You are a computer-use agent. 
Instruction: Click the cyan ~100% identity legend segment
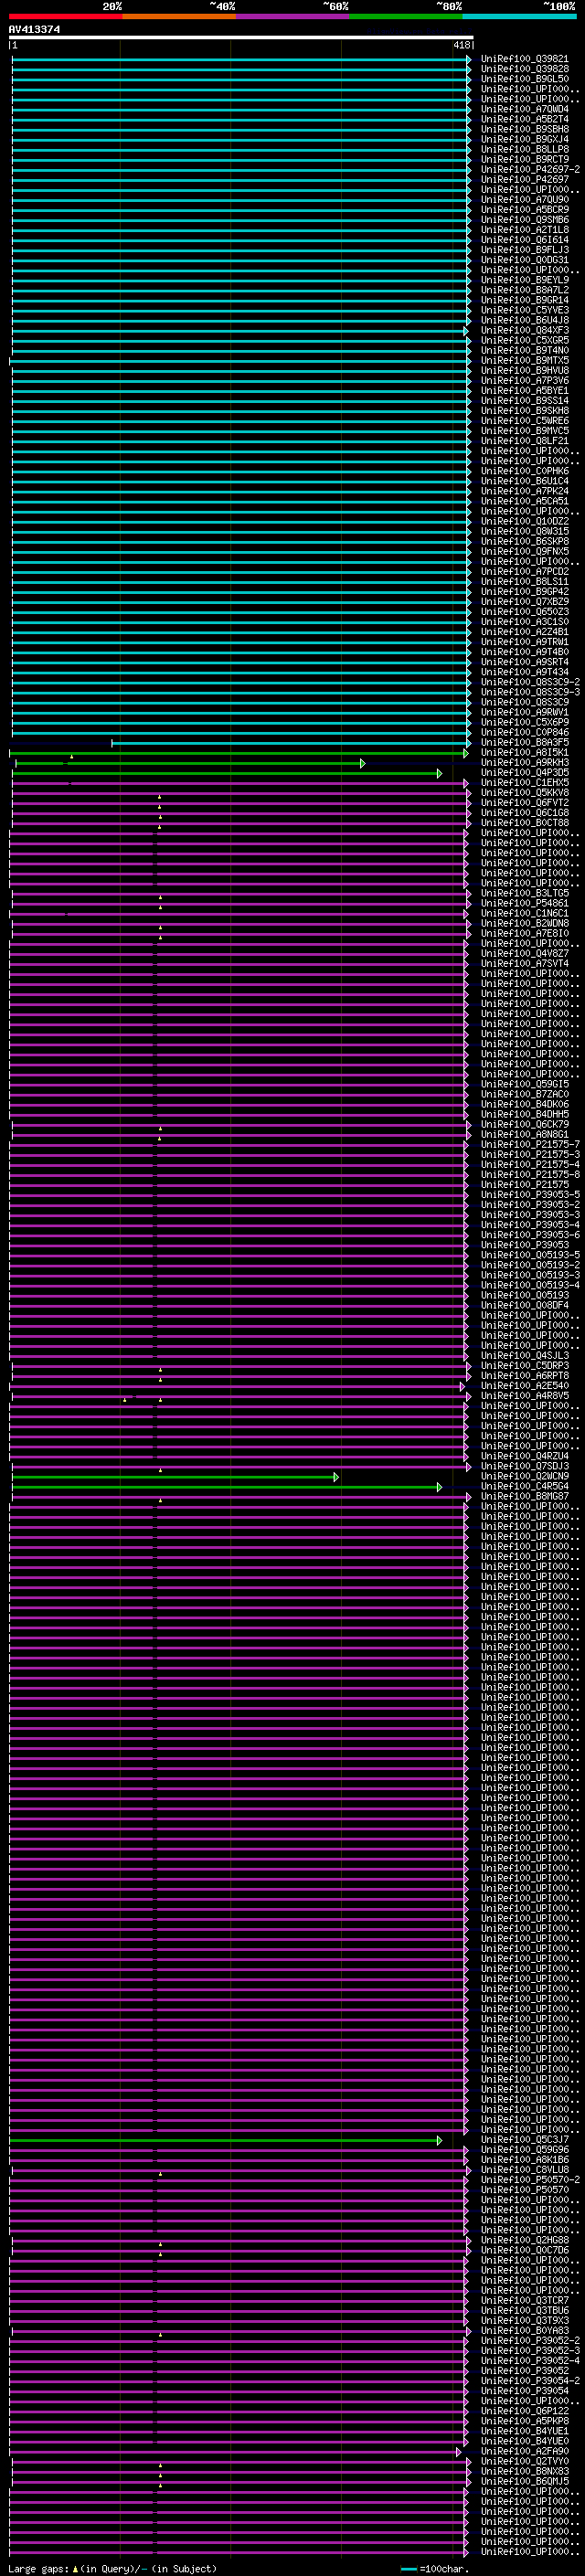click(x=519, y=16)
